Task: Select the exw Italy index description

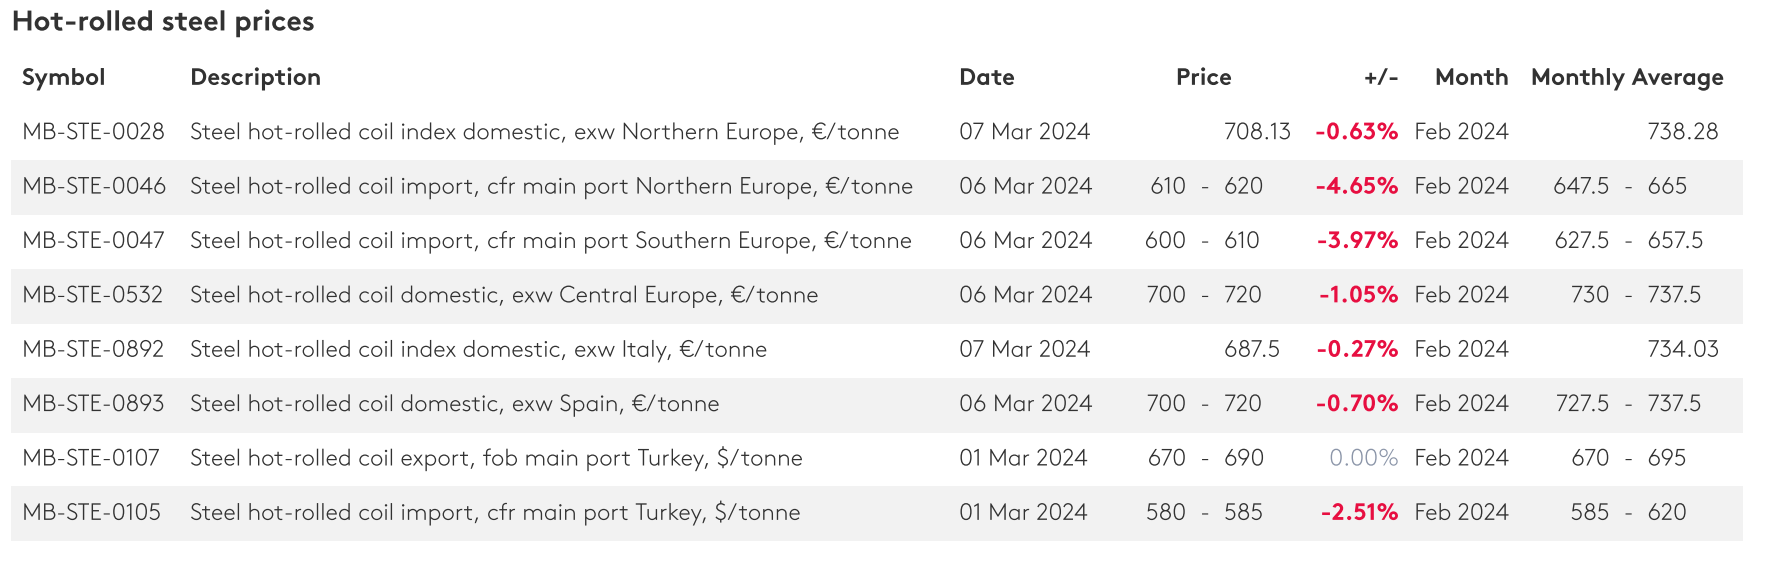Action: point(478,349)
